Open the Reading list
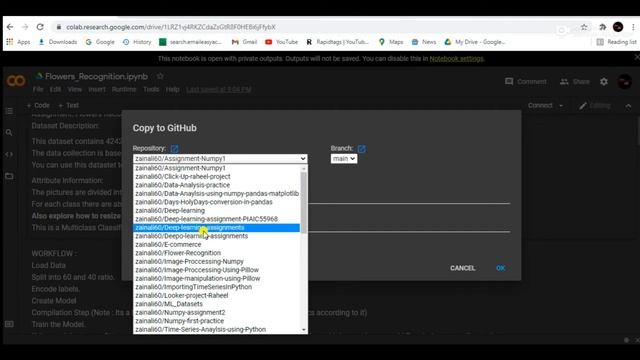The image size is (640, 360). [616, 42]
